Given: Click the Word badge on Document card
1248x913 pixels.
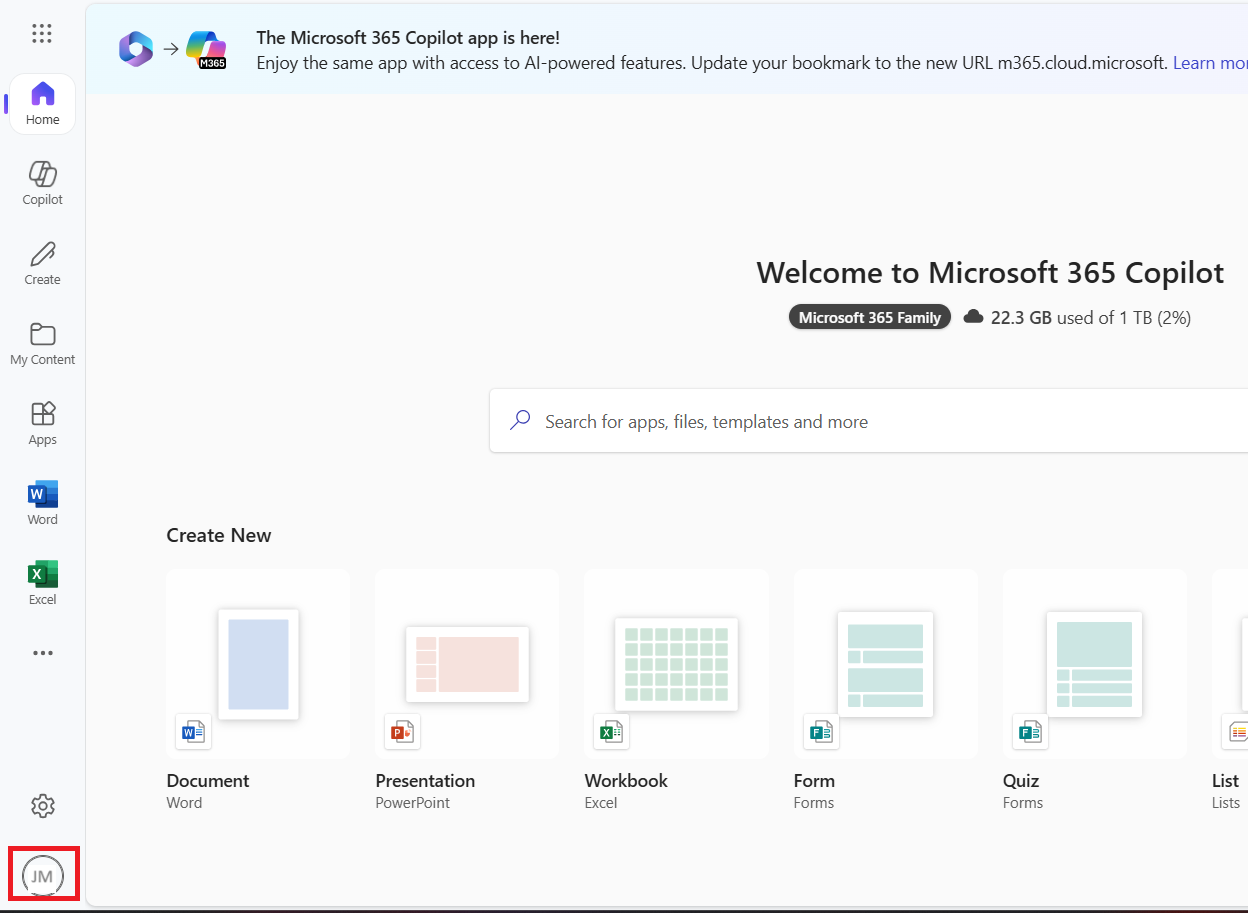Looking at the screenshot, I should tap(193, 732).
